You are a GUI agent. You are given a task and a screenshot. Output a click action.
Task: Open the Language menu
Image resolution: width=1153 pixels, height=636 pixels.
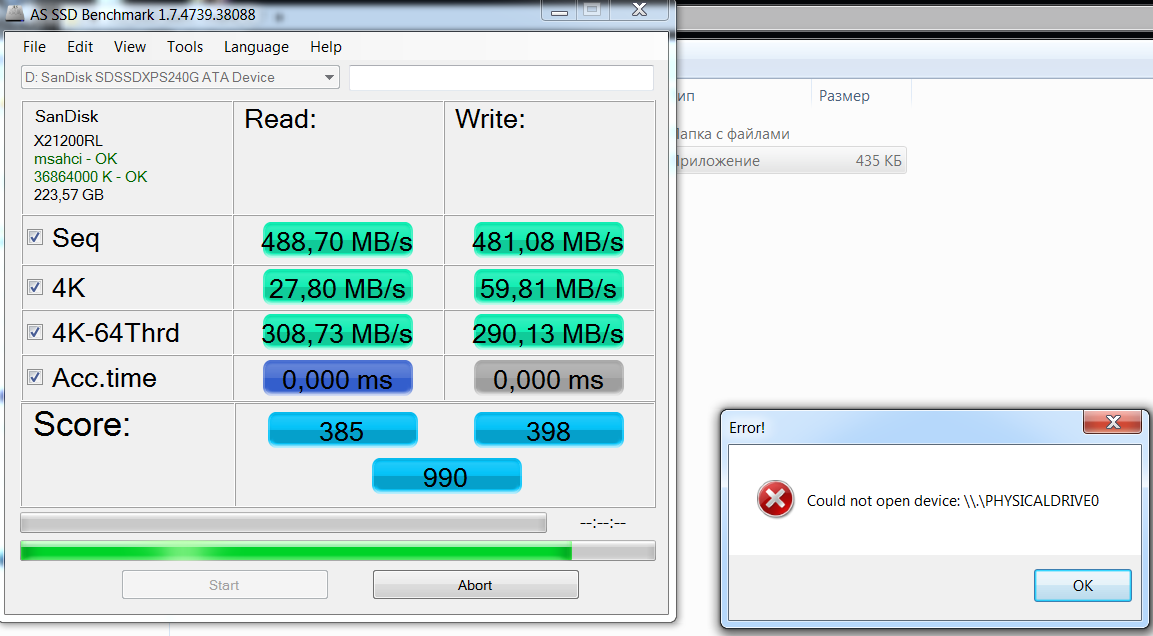(256, 47)
